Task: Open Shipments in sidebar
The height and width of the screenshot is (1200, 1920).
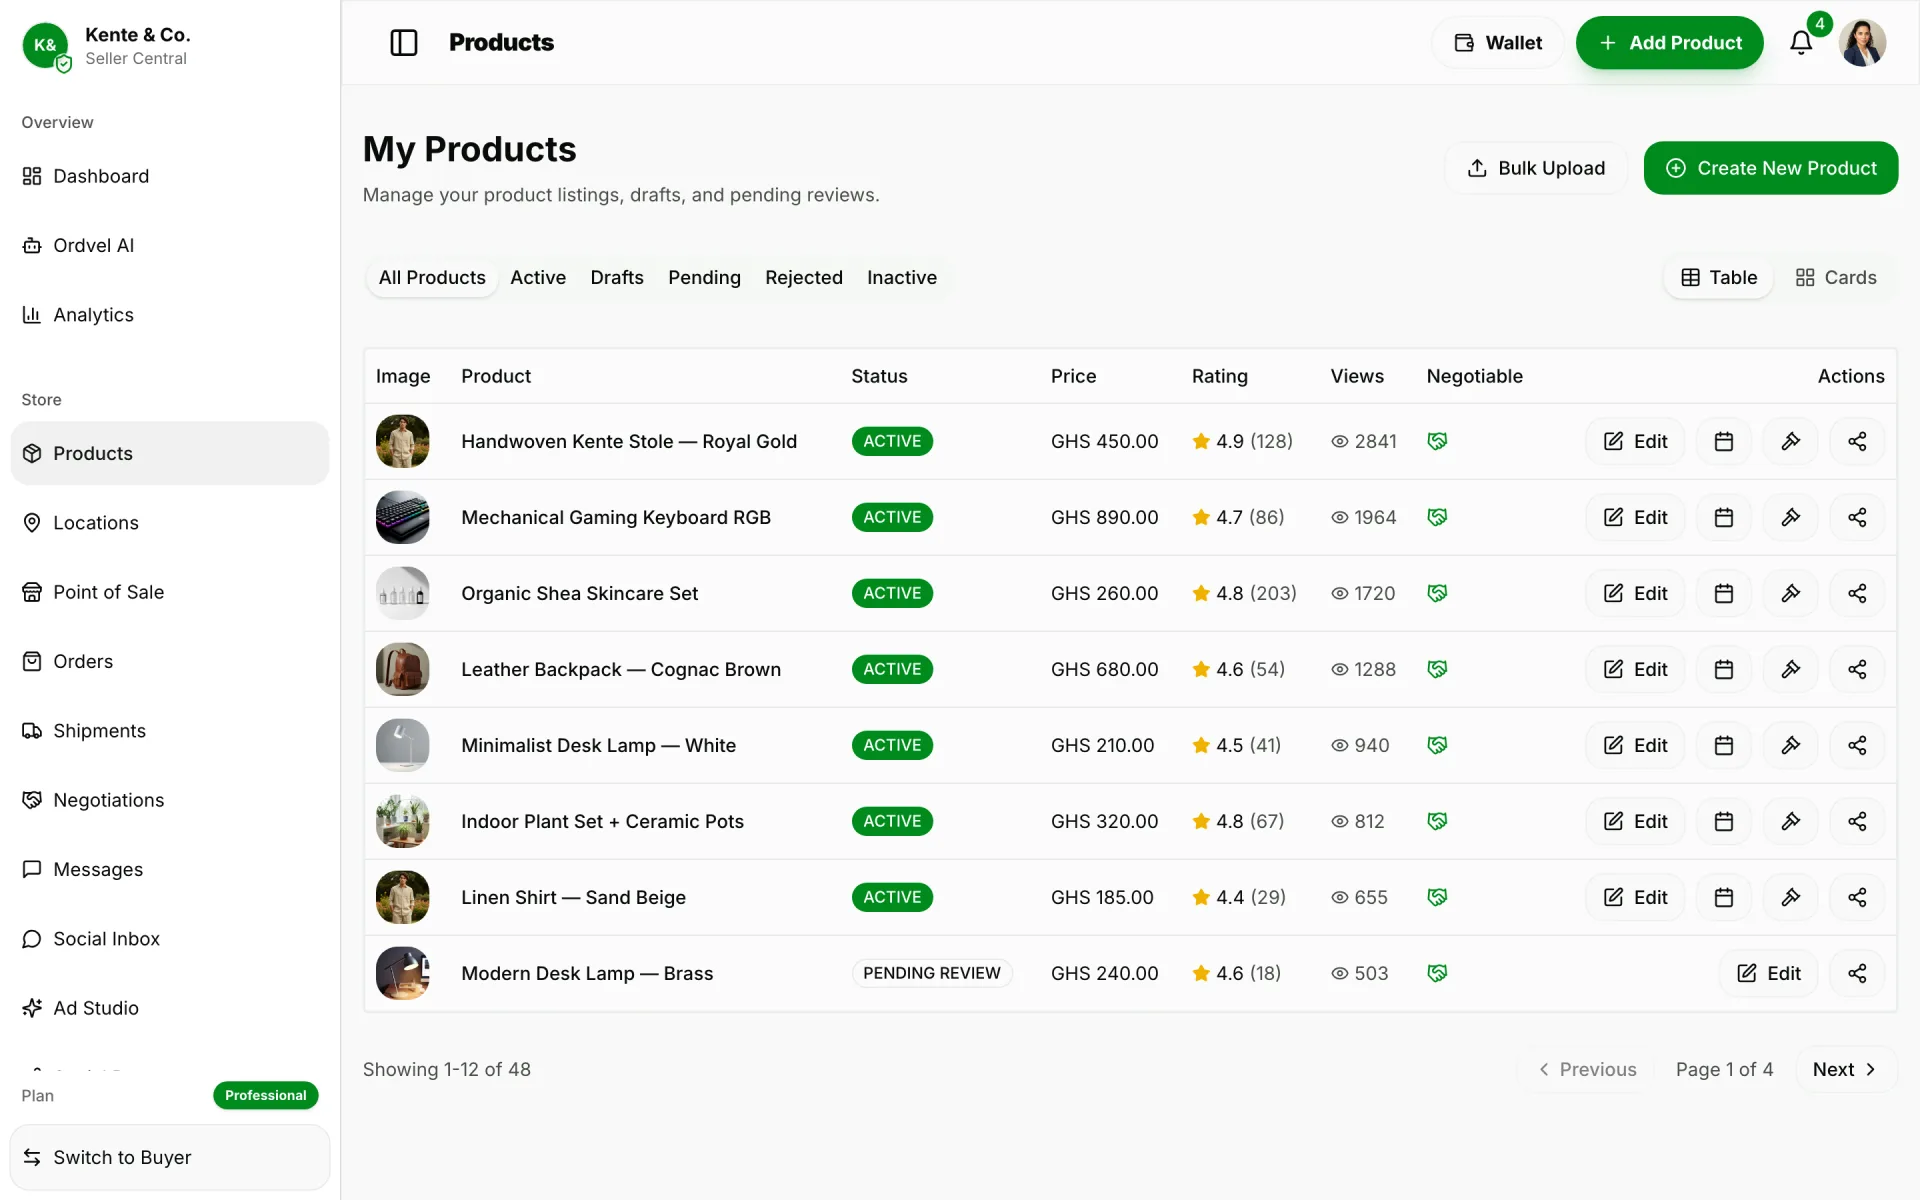Action: 170,730
